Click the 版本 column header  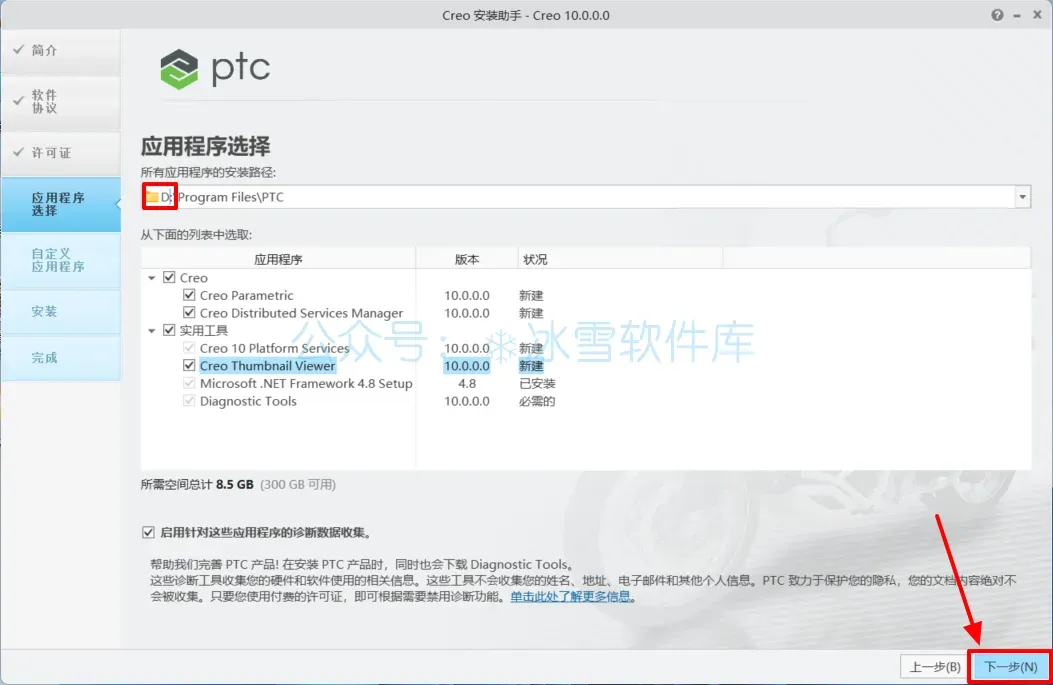467,259
